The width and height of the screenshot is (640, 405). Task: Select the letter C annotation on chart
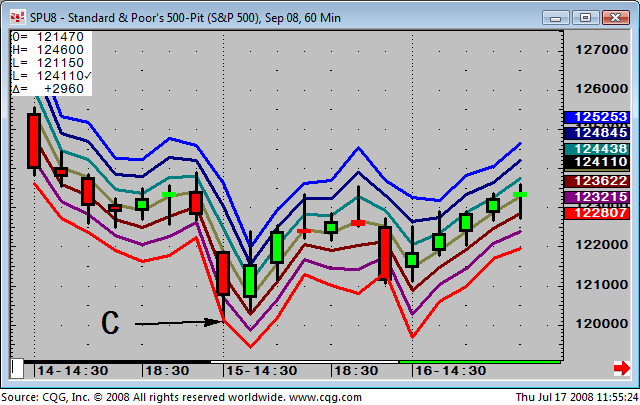point(111,323)
